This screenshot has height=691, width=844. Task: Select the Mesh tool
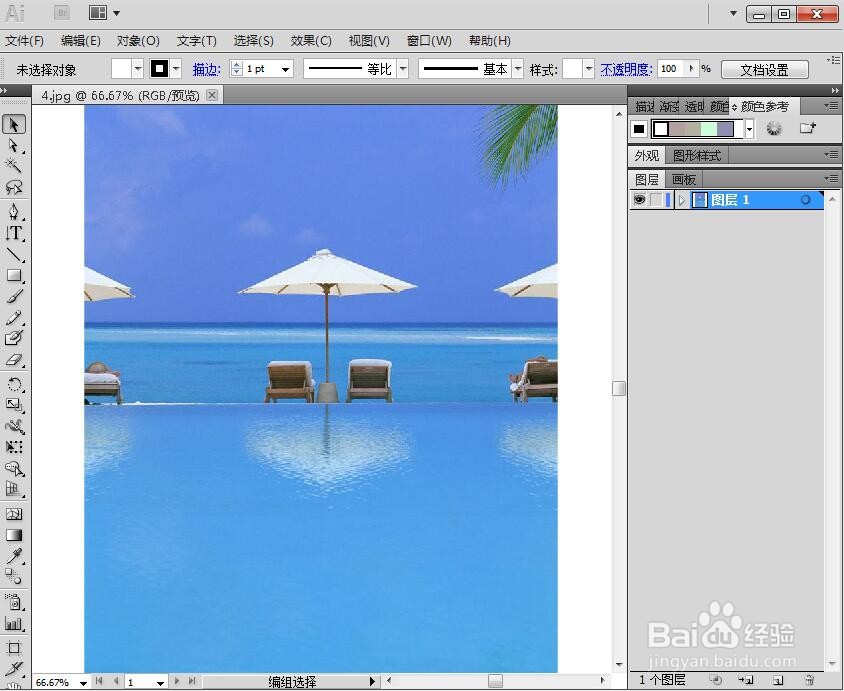click(x=14, y=514)
